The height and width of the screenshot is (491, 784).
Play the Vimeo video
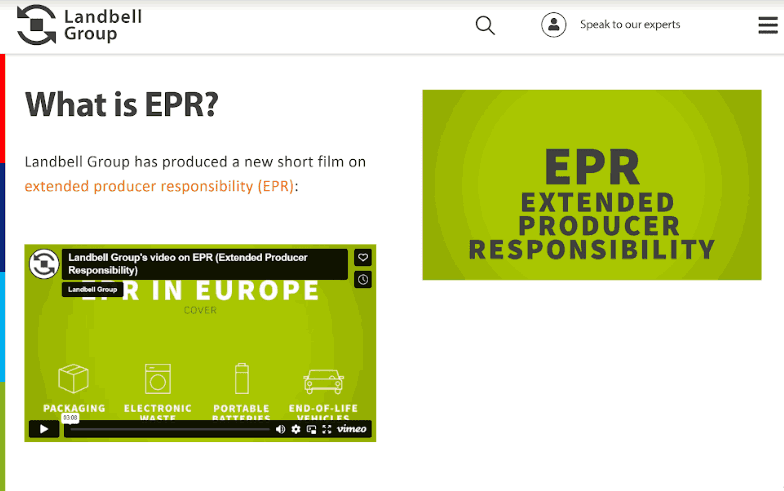44,429
